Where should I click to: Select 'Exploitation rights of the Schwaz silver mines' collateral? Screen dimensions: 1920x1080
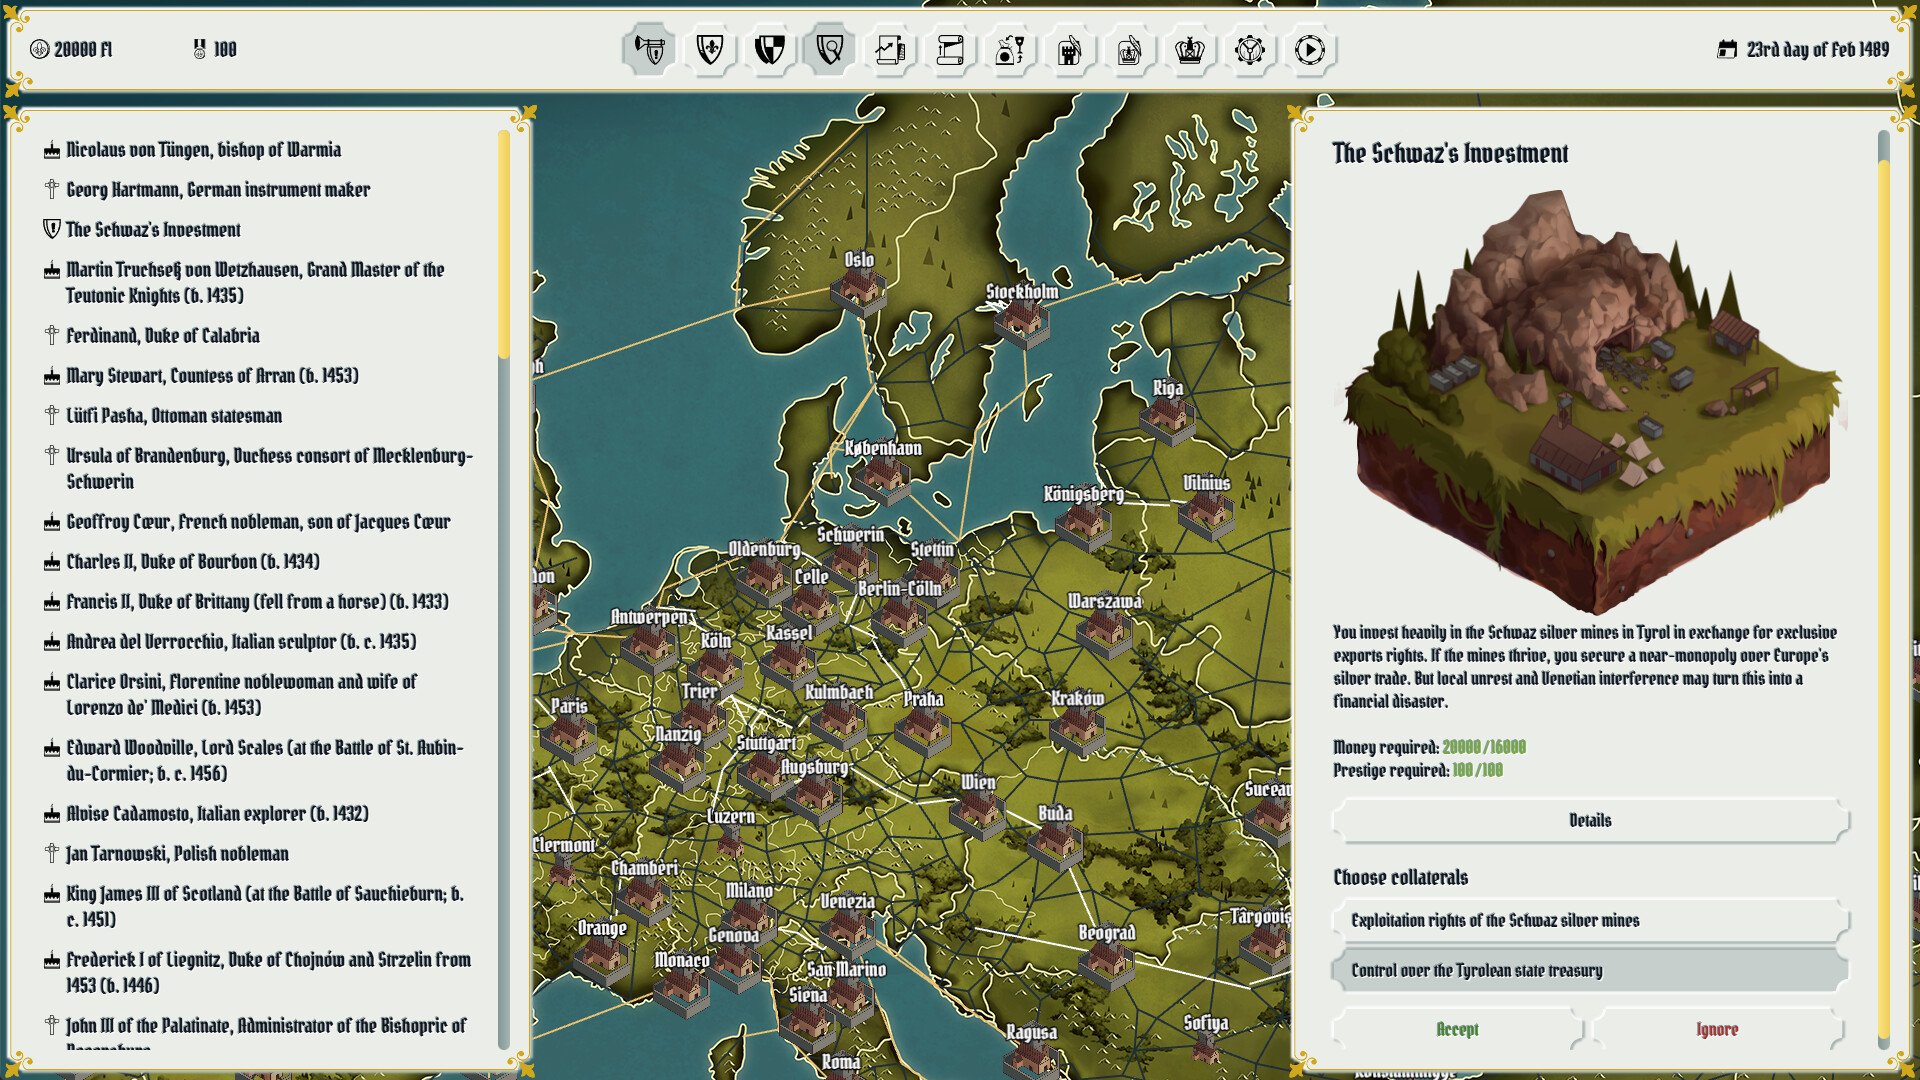tap(1590, 920)
